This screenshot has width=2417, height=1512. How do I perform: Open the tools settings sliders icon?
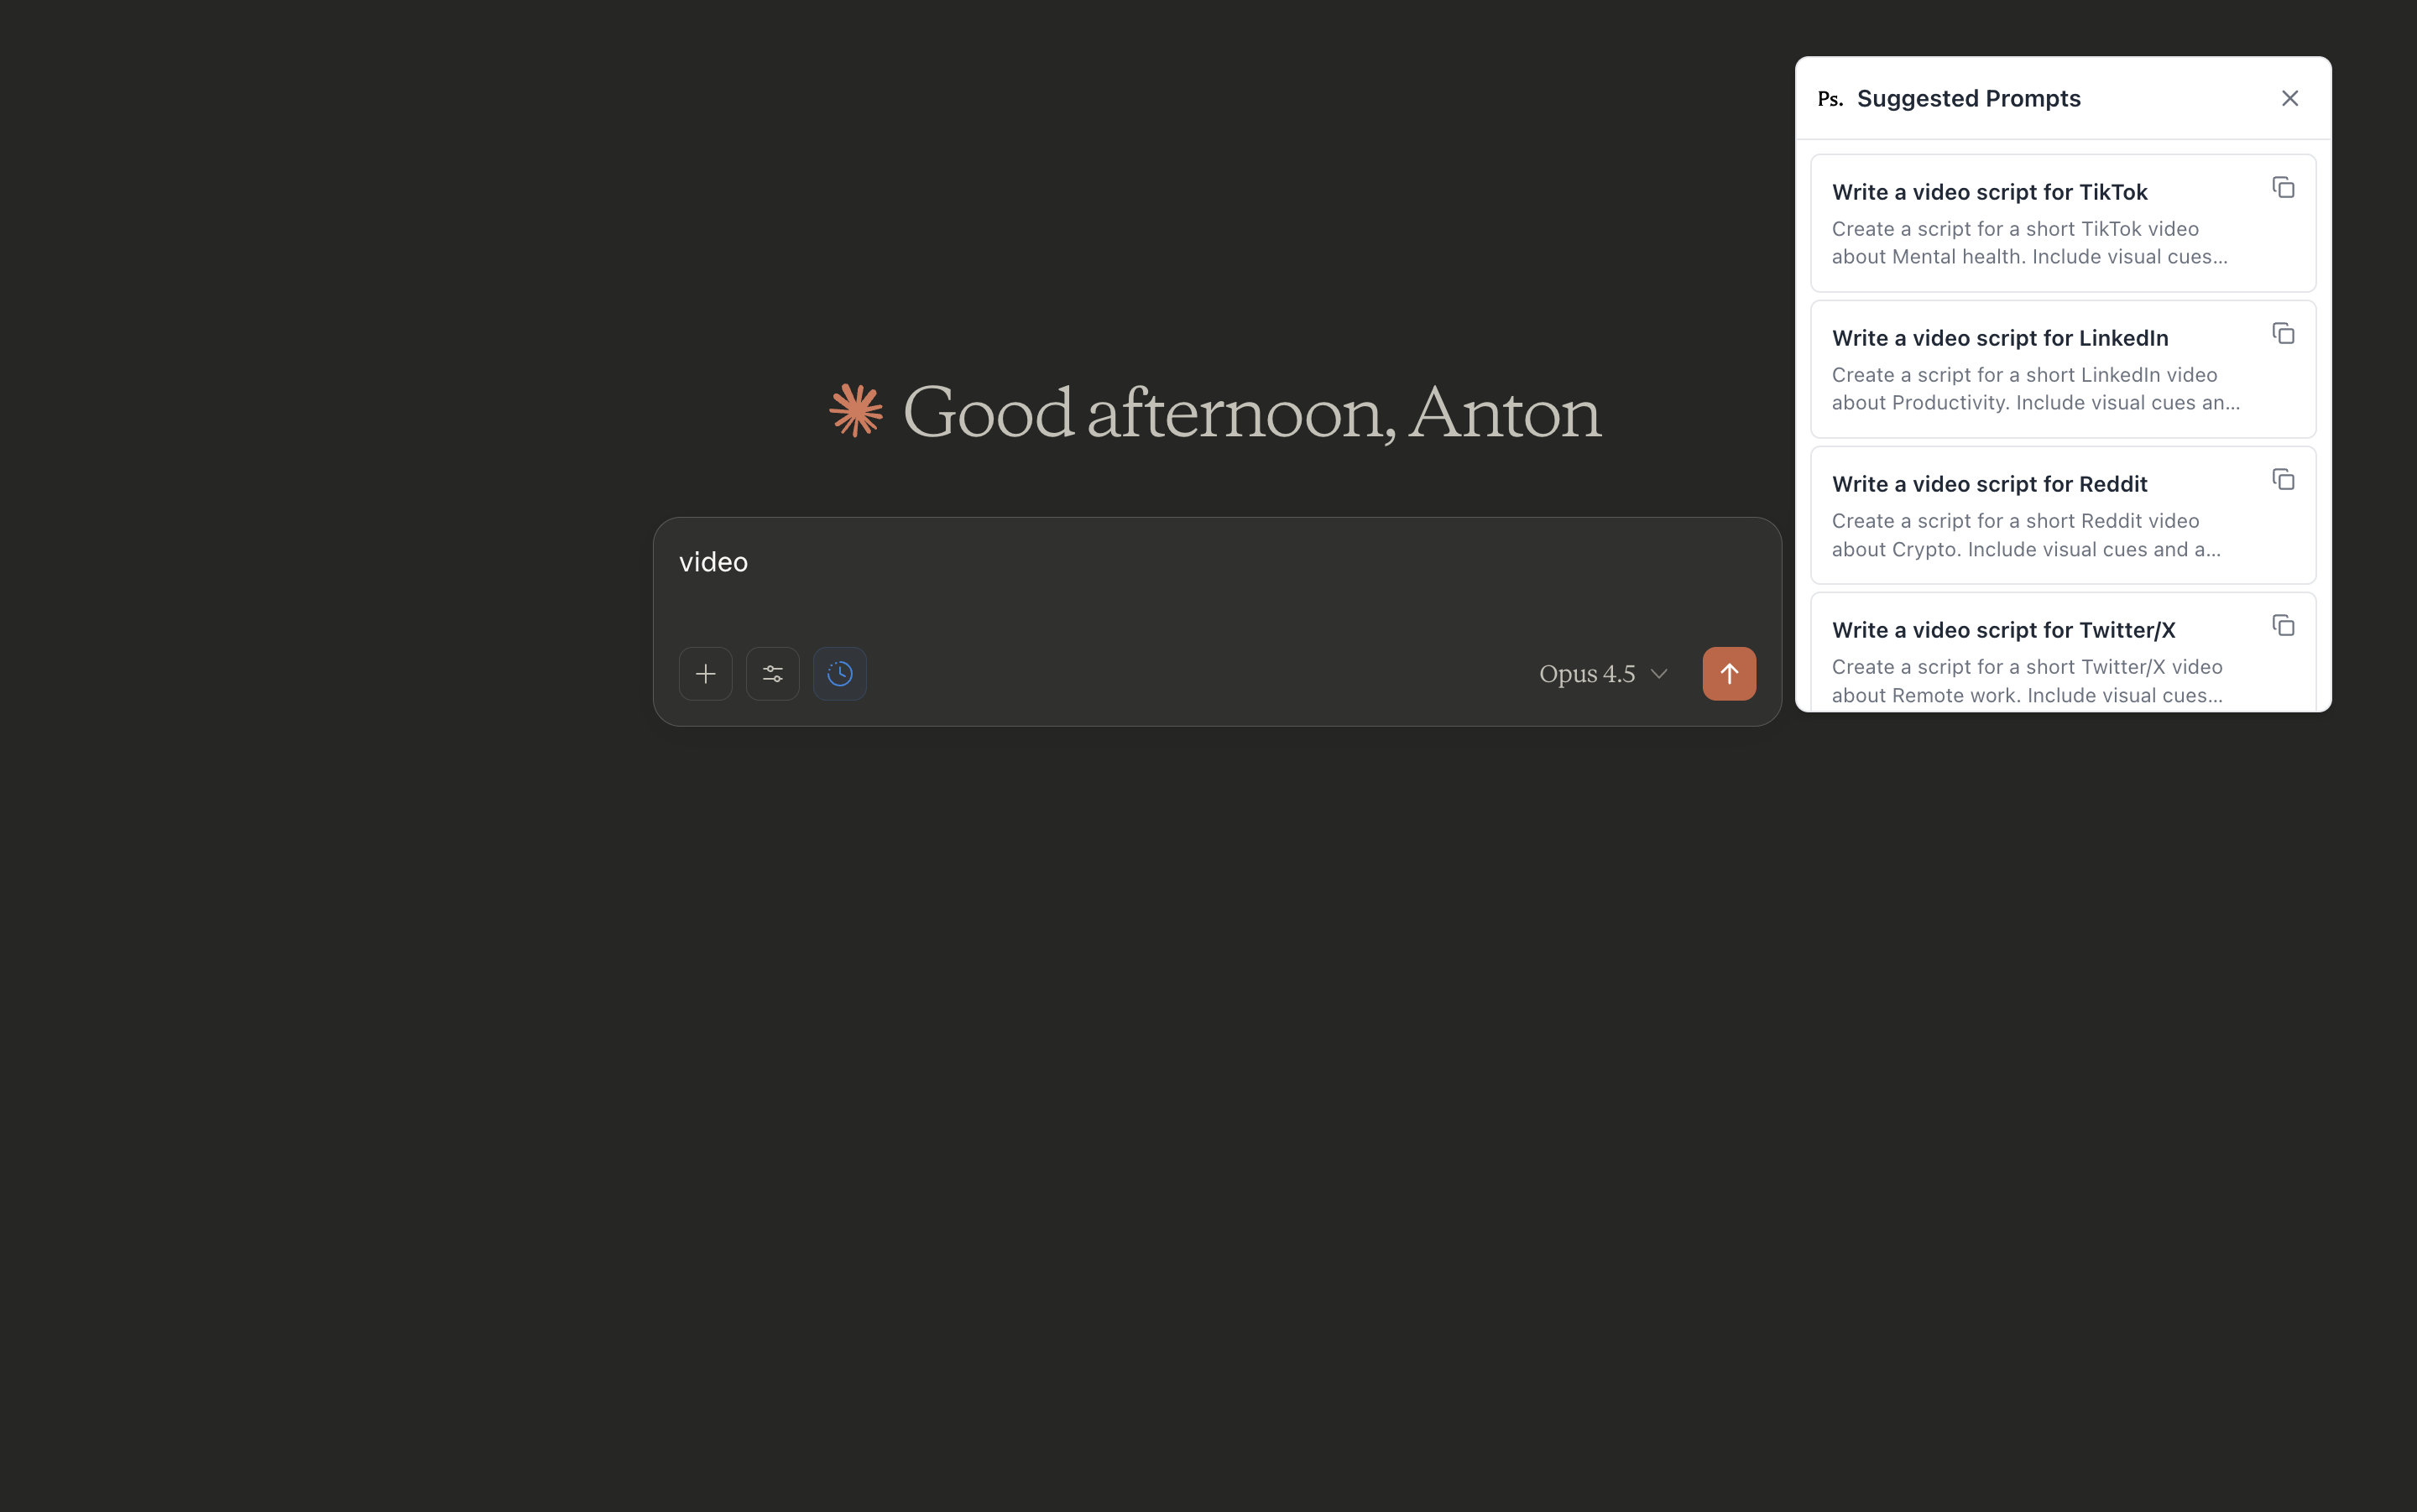point(772,674)
